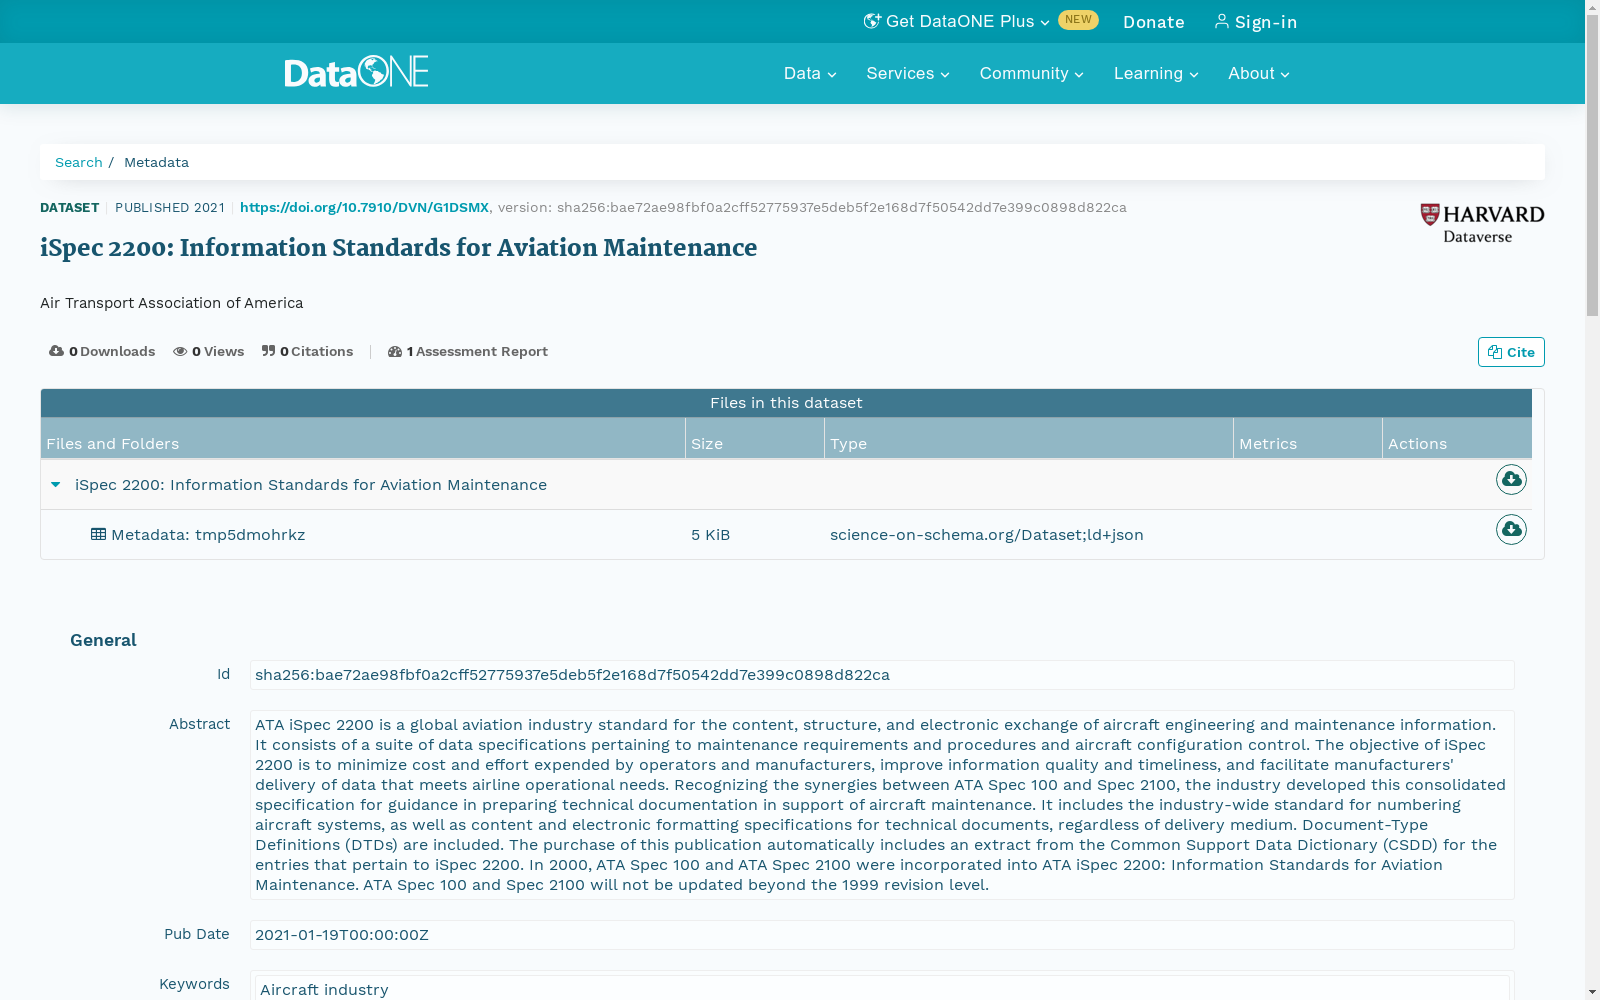Click the copy icon inside the Cite button

tap(1495, 351)
